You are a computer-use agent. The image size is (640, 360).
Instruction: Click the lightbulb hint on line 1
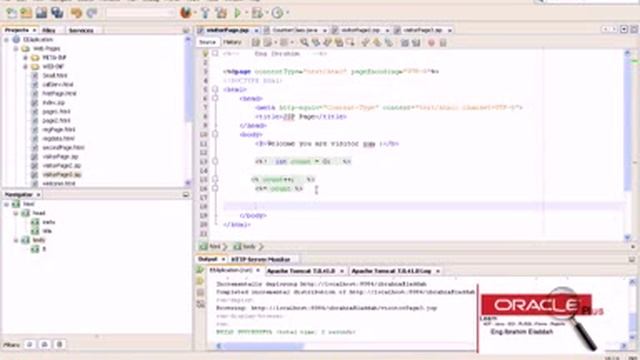(x=205, y=53)
